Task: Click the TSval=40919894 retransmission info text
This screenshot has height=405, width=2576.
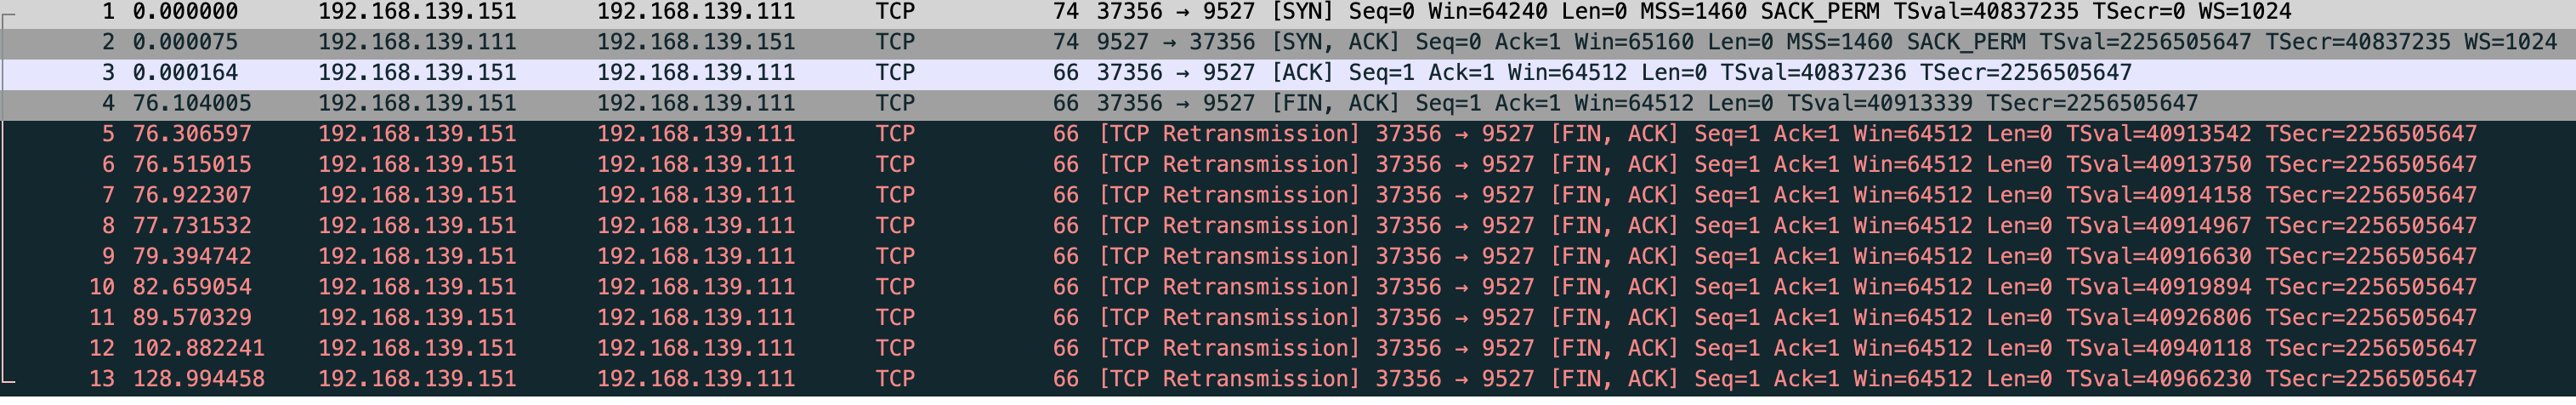Action: pyautogui.click(x=2158, y=287)
